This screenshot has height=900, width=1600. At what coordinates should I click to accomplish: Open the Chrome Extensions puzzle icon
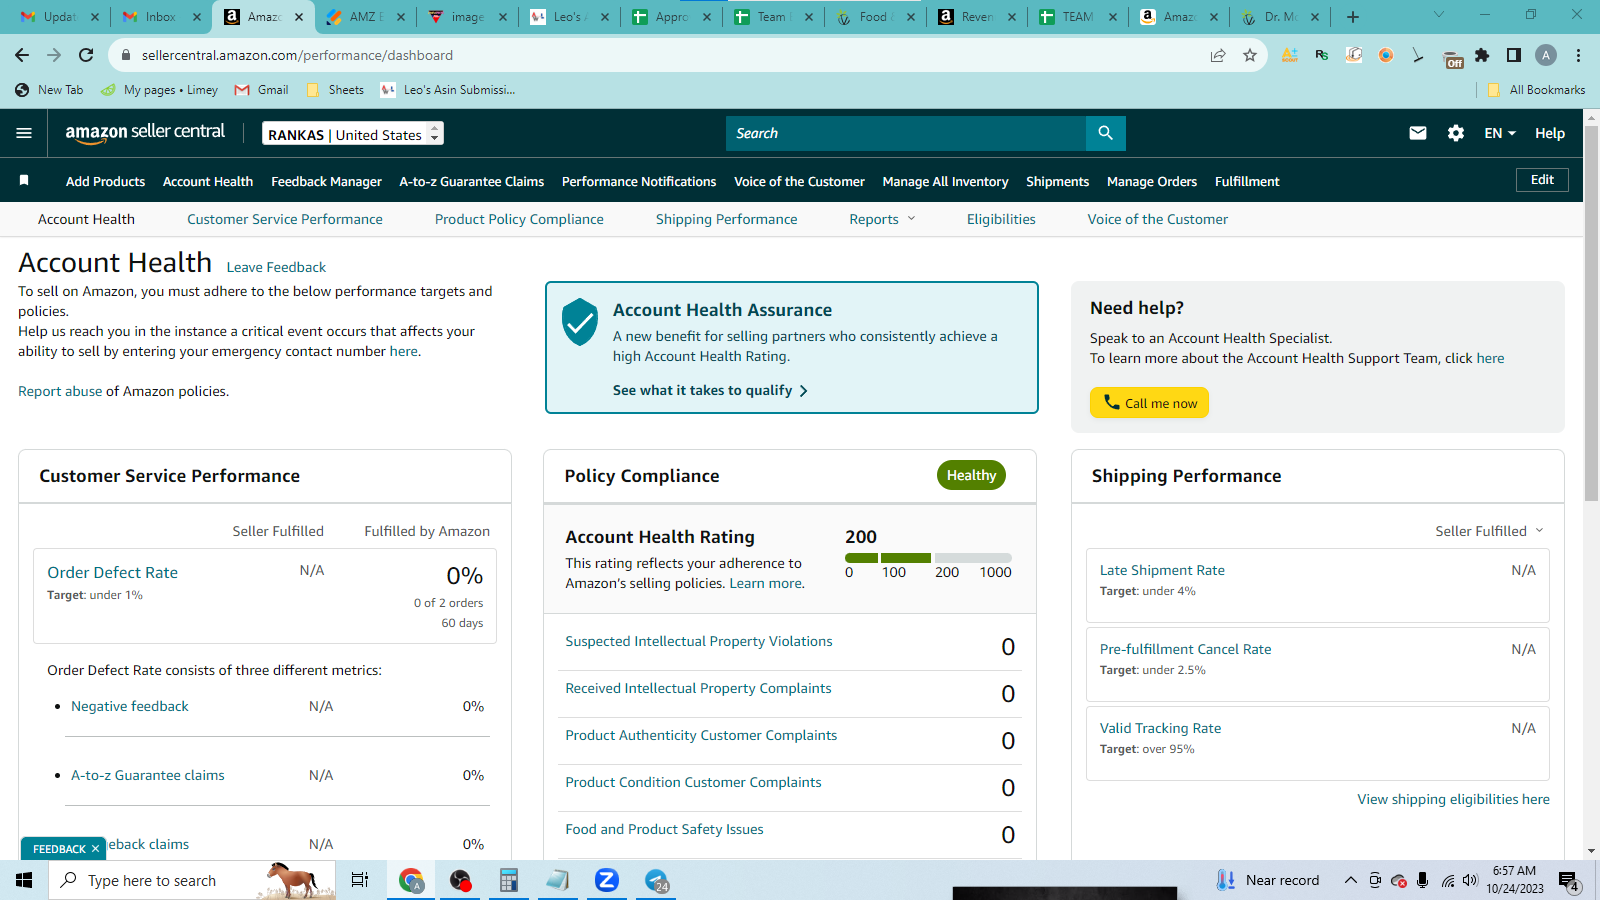click(1482, 55)
